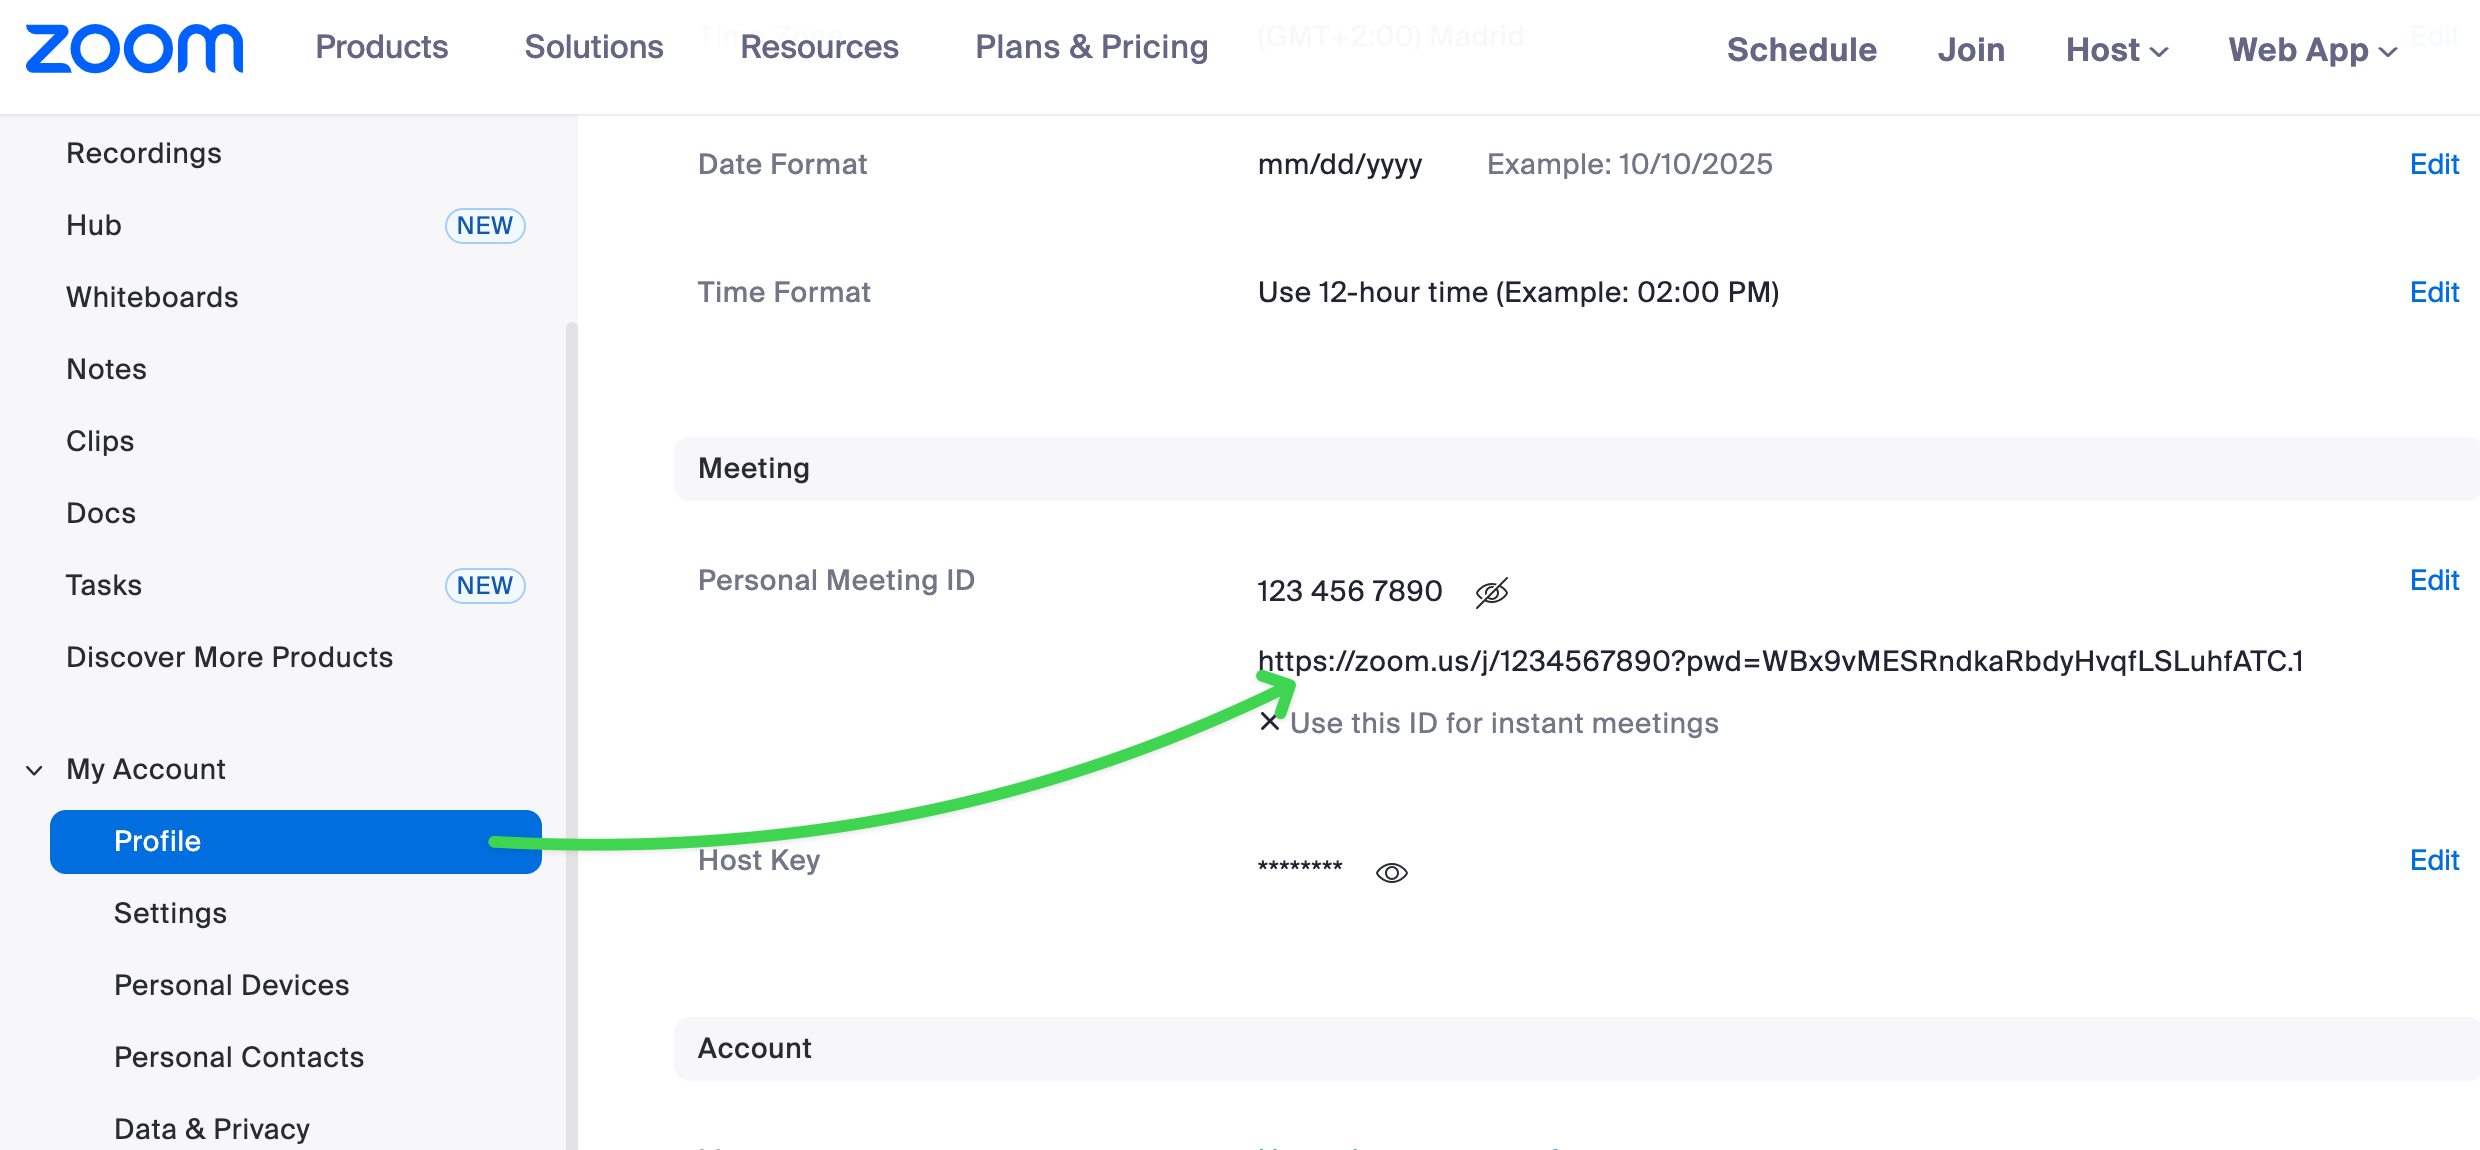
Task: Edit the Host Key
Action: tap(2434, 860)
